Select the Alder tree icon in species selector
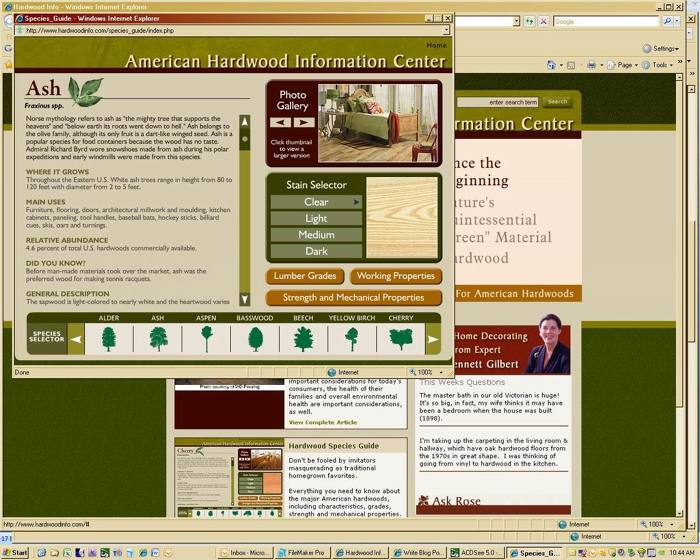This screenshot has height=560, width=700. click(x=108, y=339)
